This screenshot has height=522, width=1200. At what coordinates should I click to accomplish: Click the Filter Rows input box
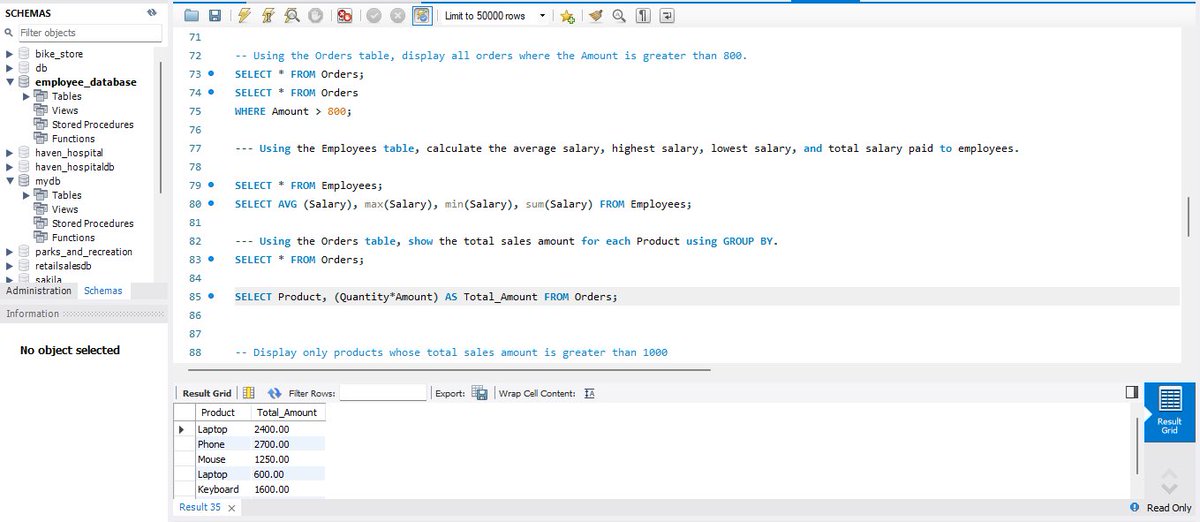(x=382, y=393)
